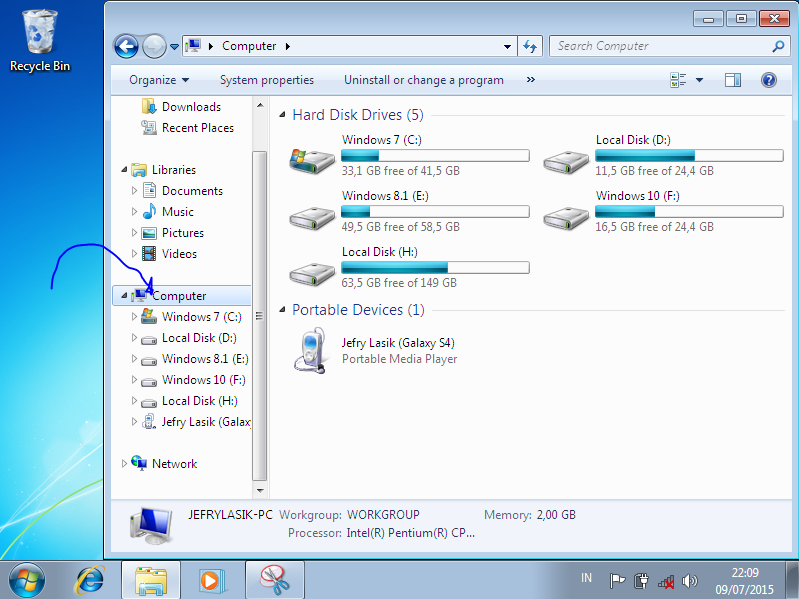Click navigation pane scroll up arrow
799x599 pixels.
[x=260, y=105]
